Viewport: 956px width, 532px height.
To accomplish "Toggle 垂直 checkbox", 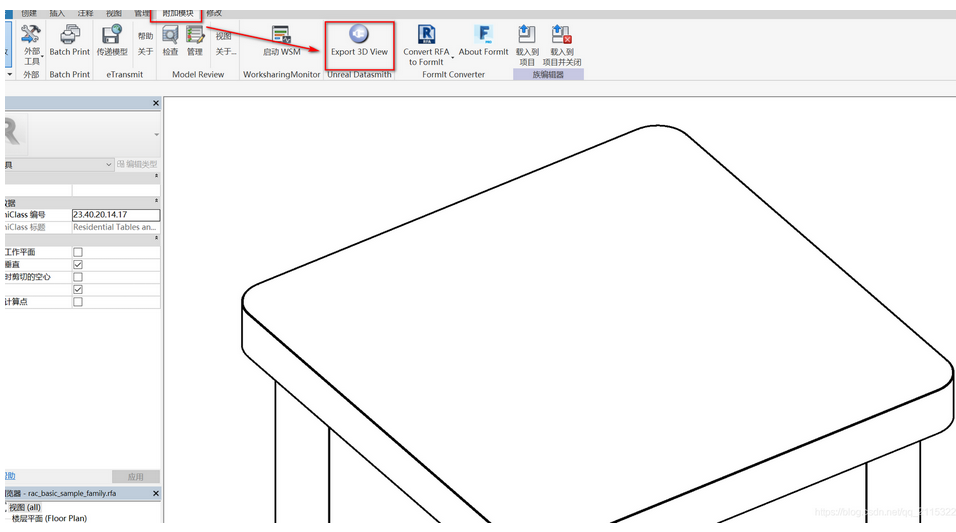I will tap(77, 264).
